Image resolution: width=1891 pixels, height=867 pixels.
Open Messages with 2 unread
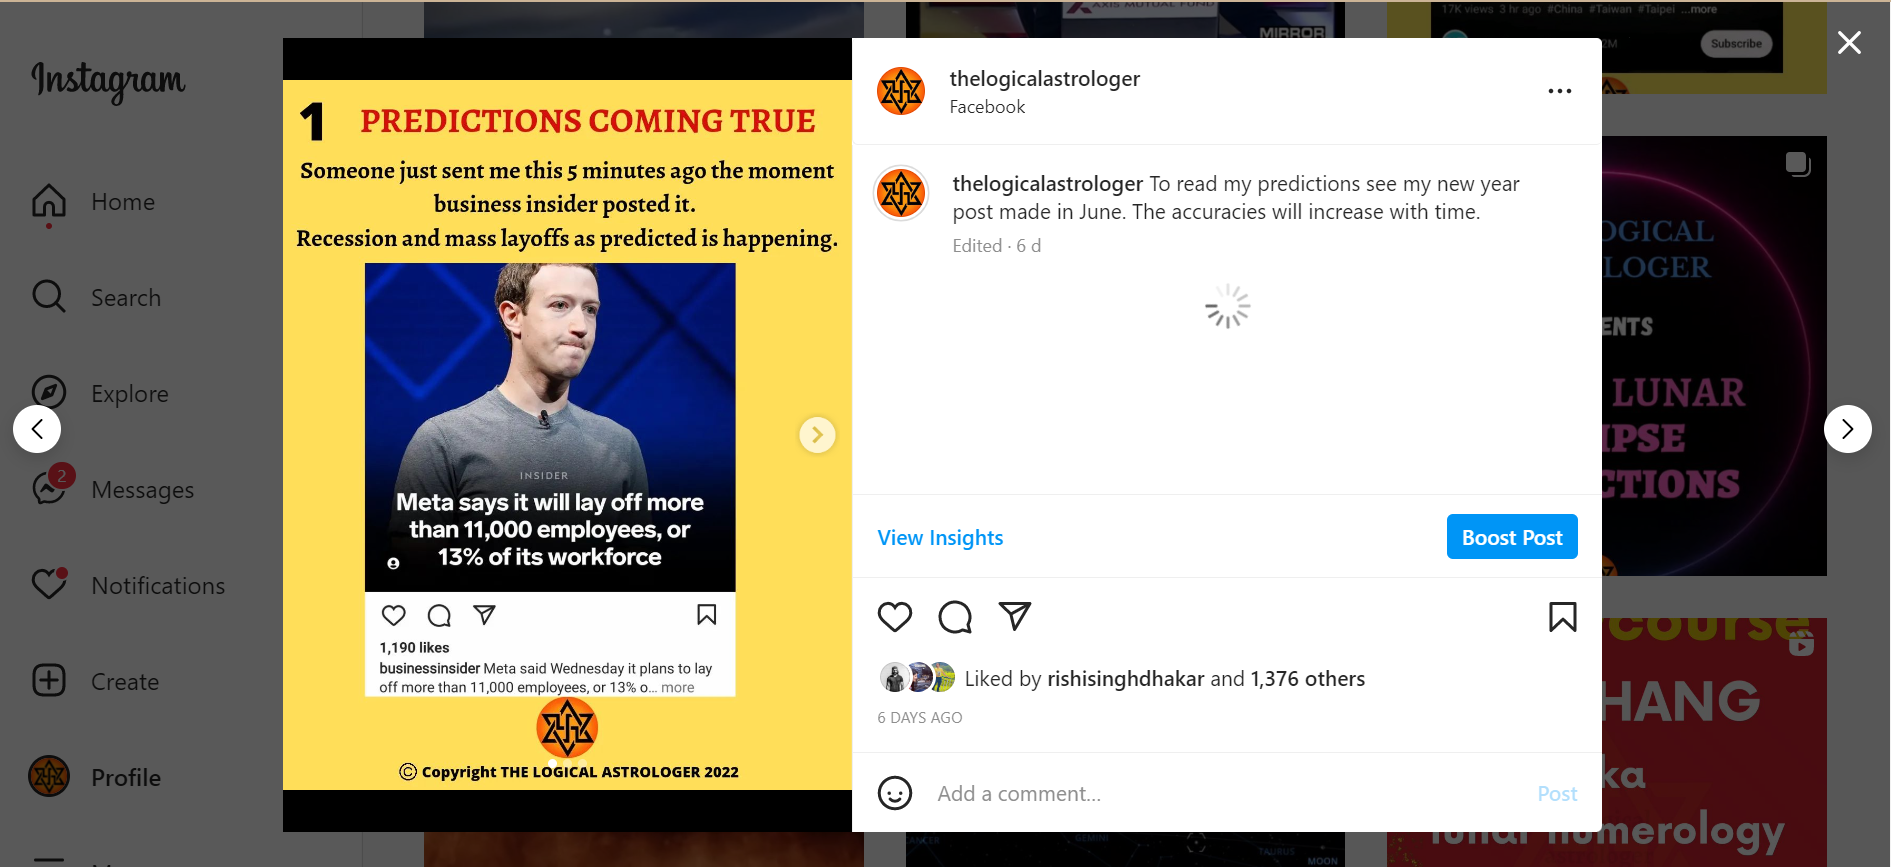113,490
